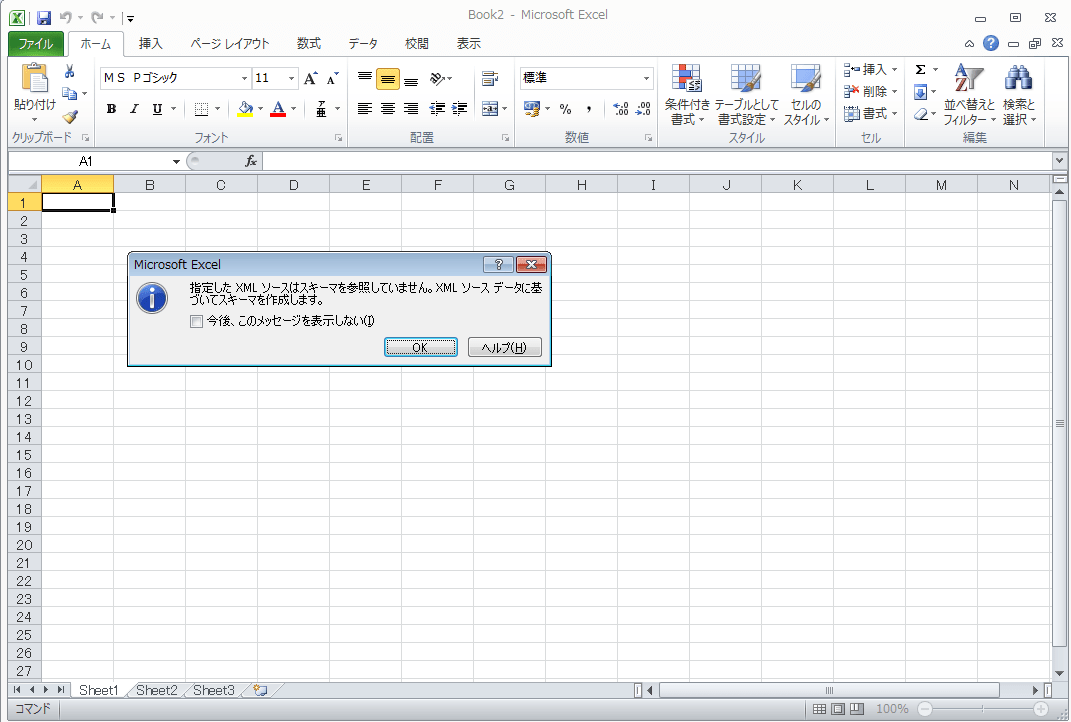This screenshot has height=722, width=1071.
Task: Customize quick access toolbar dropdown
Action: coord(130,18)
